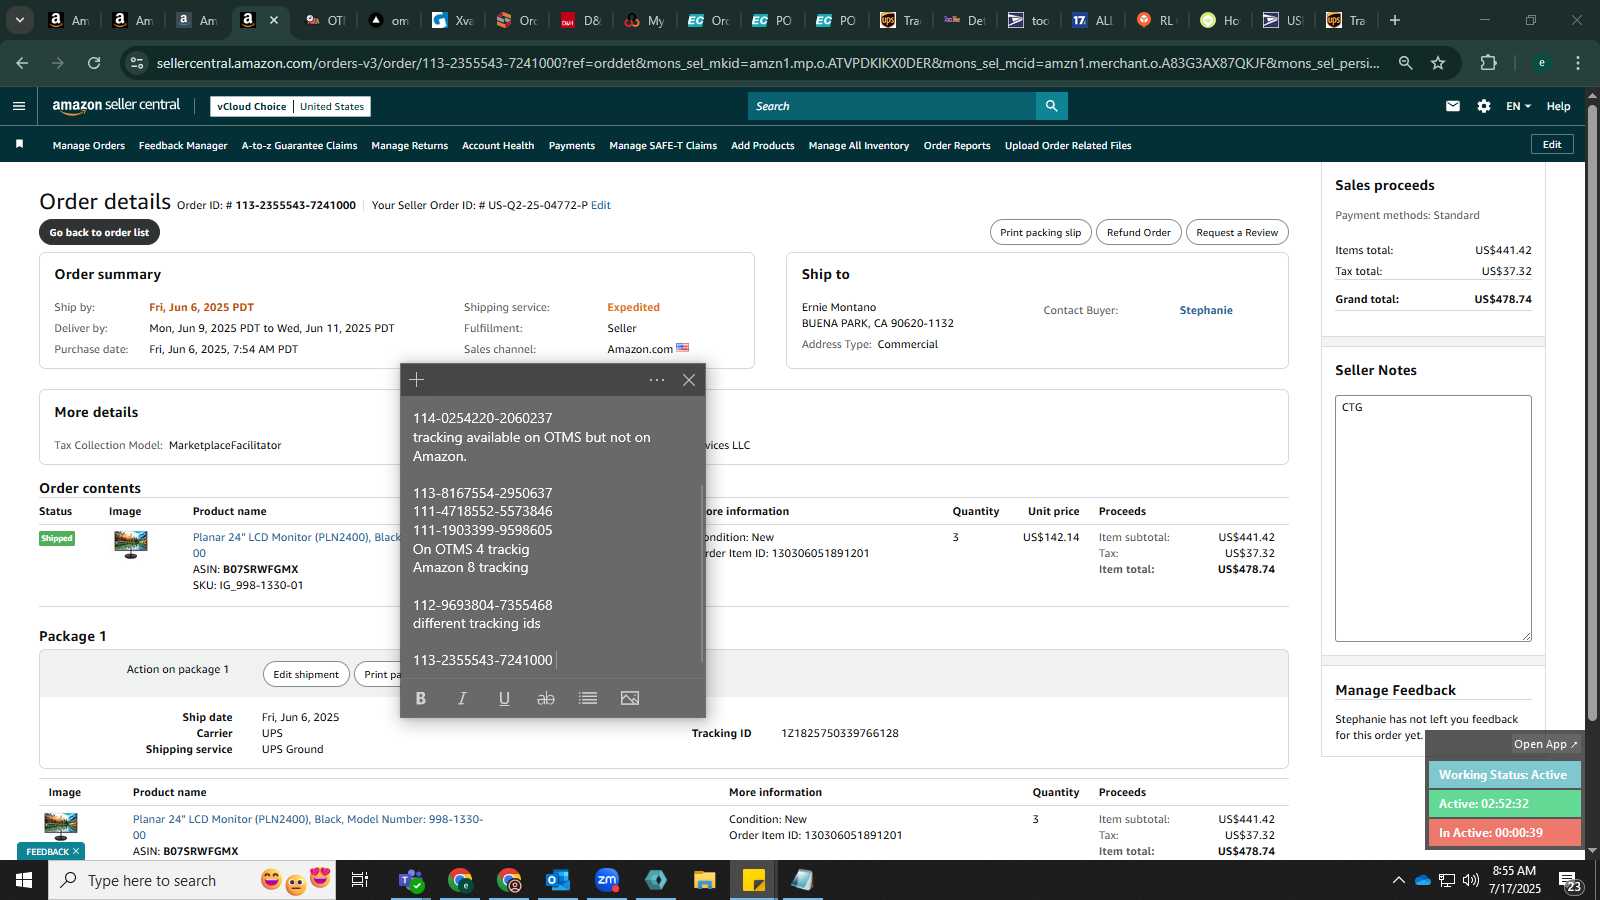
Task: View site information icon in address bar
Action: click(137, 63)
